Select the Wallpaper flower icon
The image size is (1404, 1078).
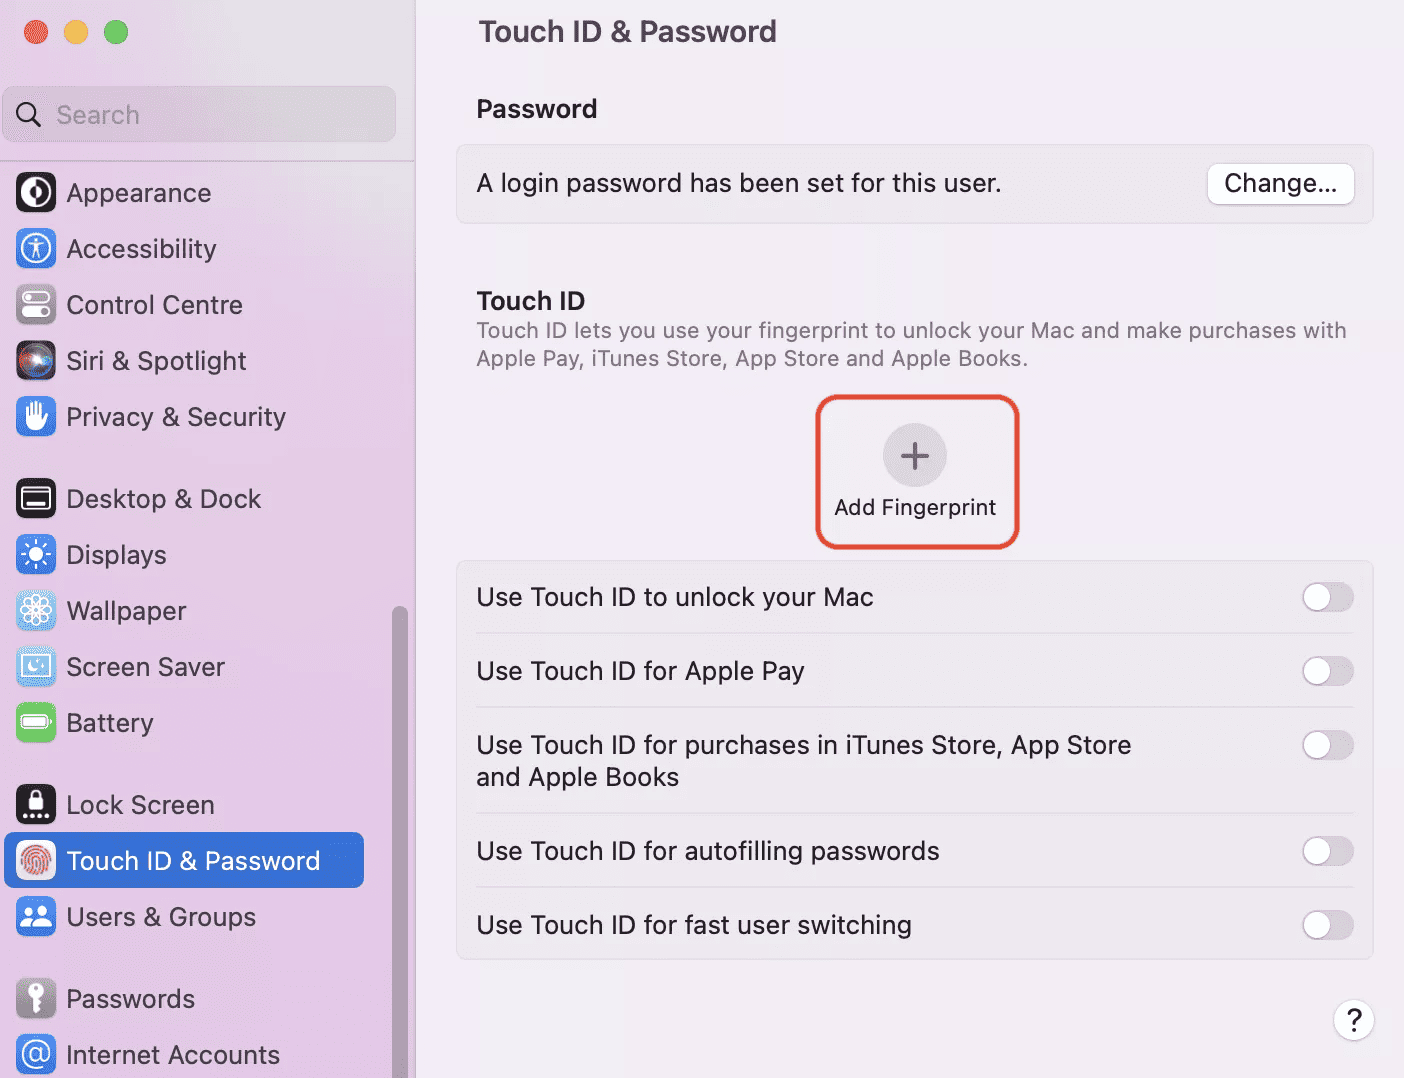click(x=36, y=611)
